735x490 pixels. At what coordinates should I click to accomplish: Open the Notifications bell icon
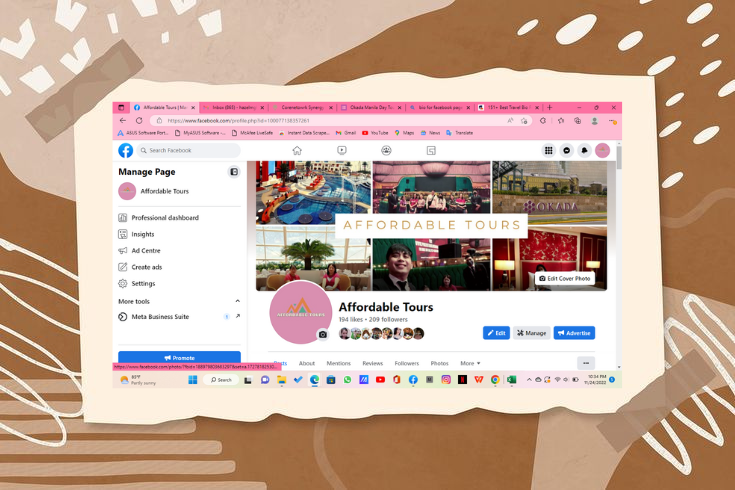[x=585, y=151]
